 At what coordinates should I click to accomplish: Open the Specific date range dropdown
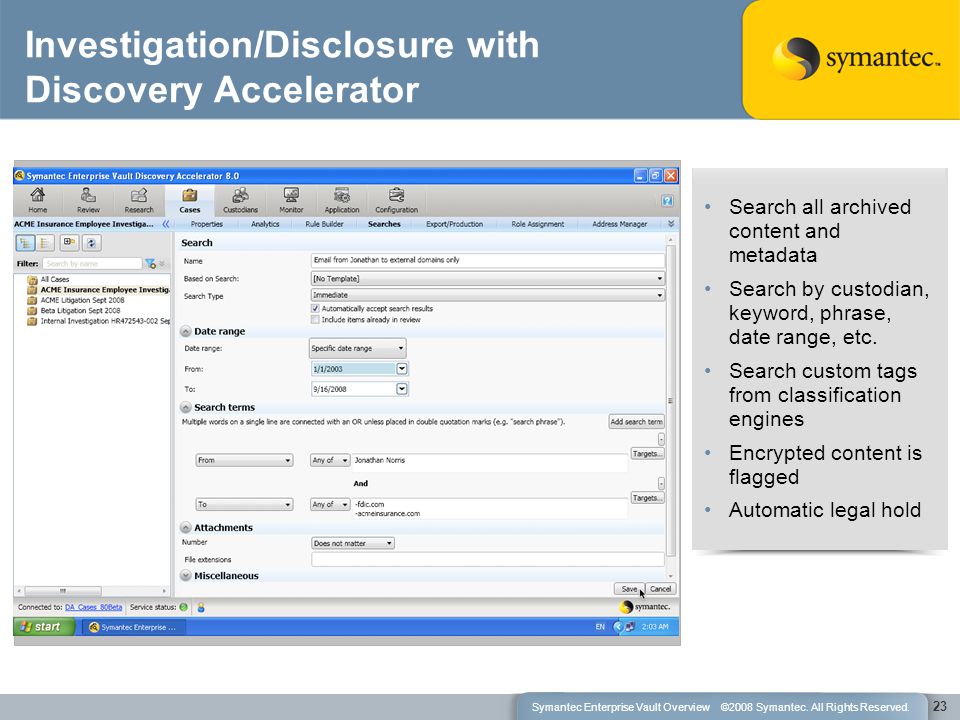358,348
